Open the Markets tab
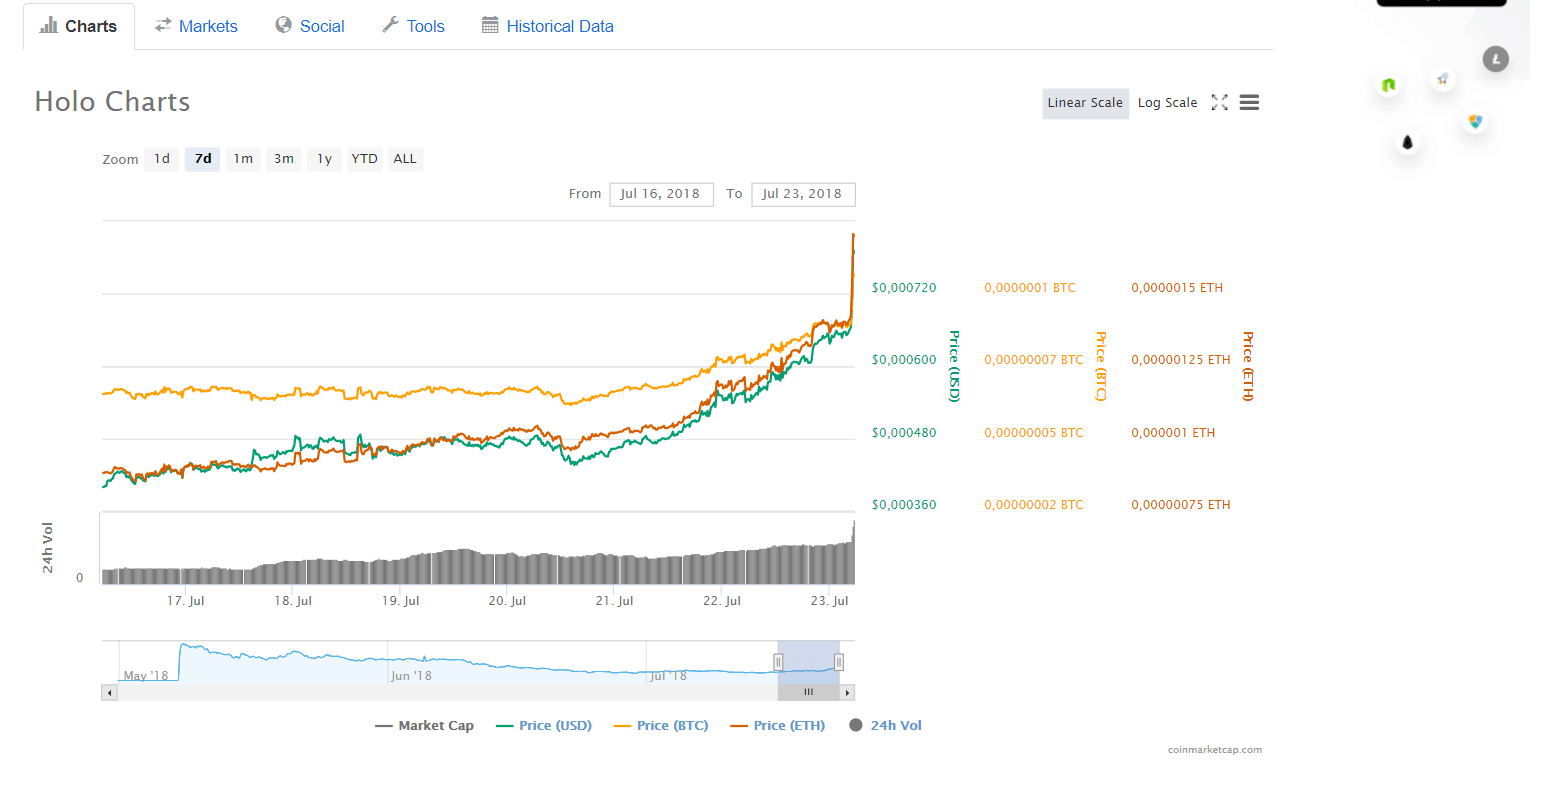 [x=196, y=26]
